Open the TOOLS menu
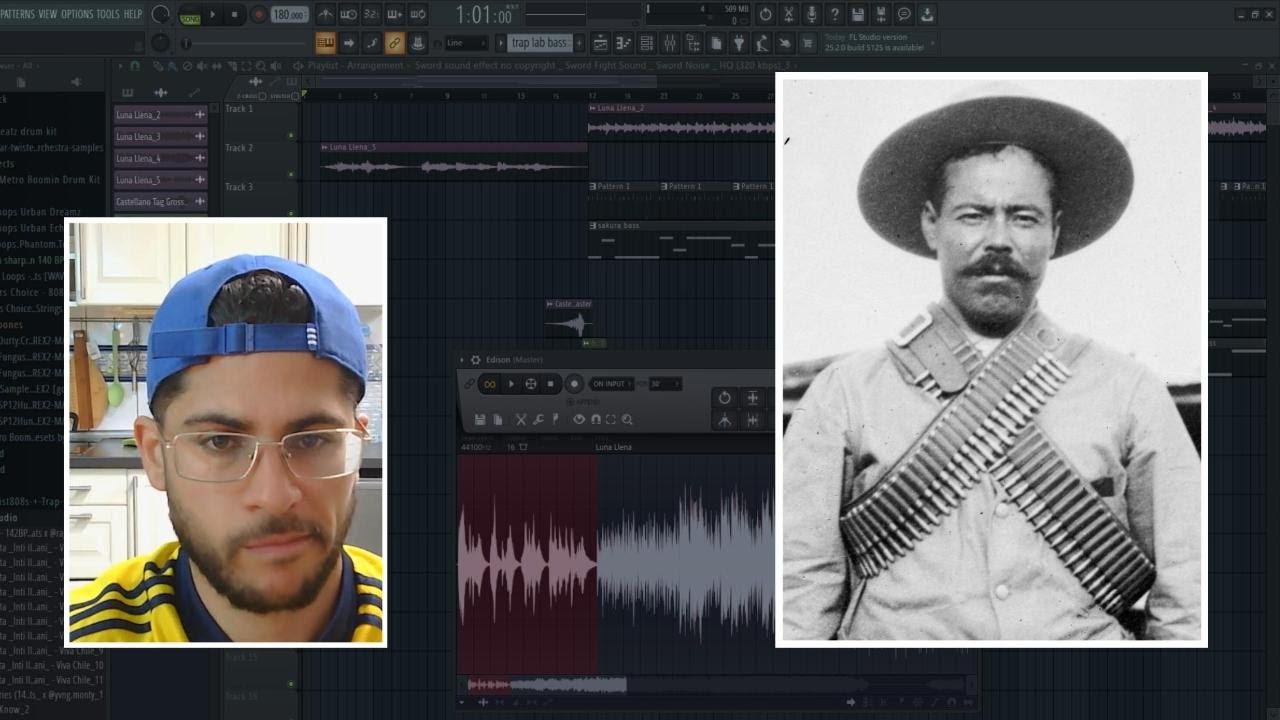This screenshot has height=720, width=1280. pos(108,14)
